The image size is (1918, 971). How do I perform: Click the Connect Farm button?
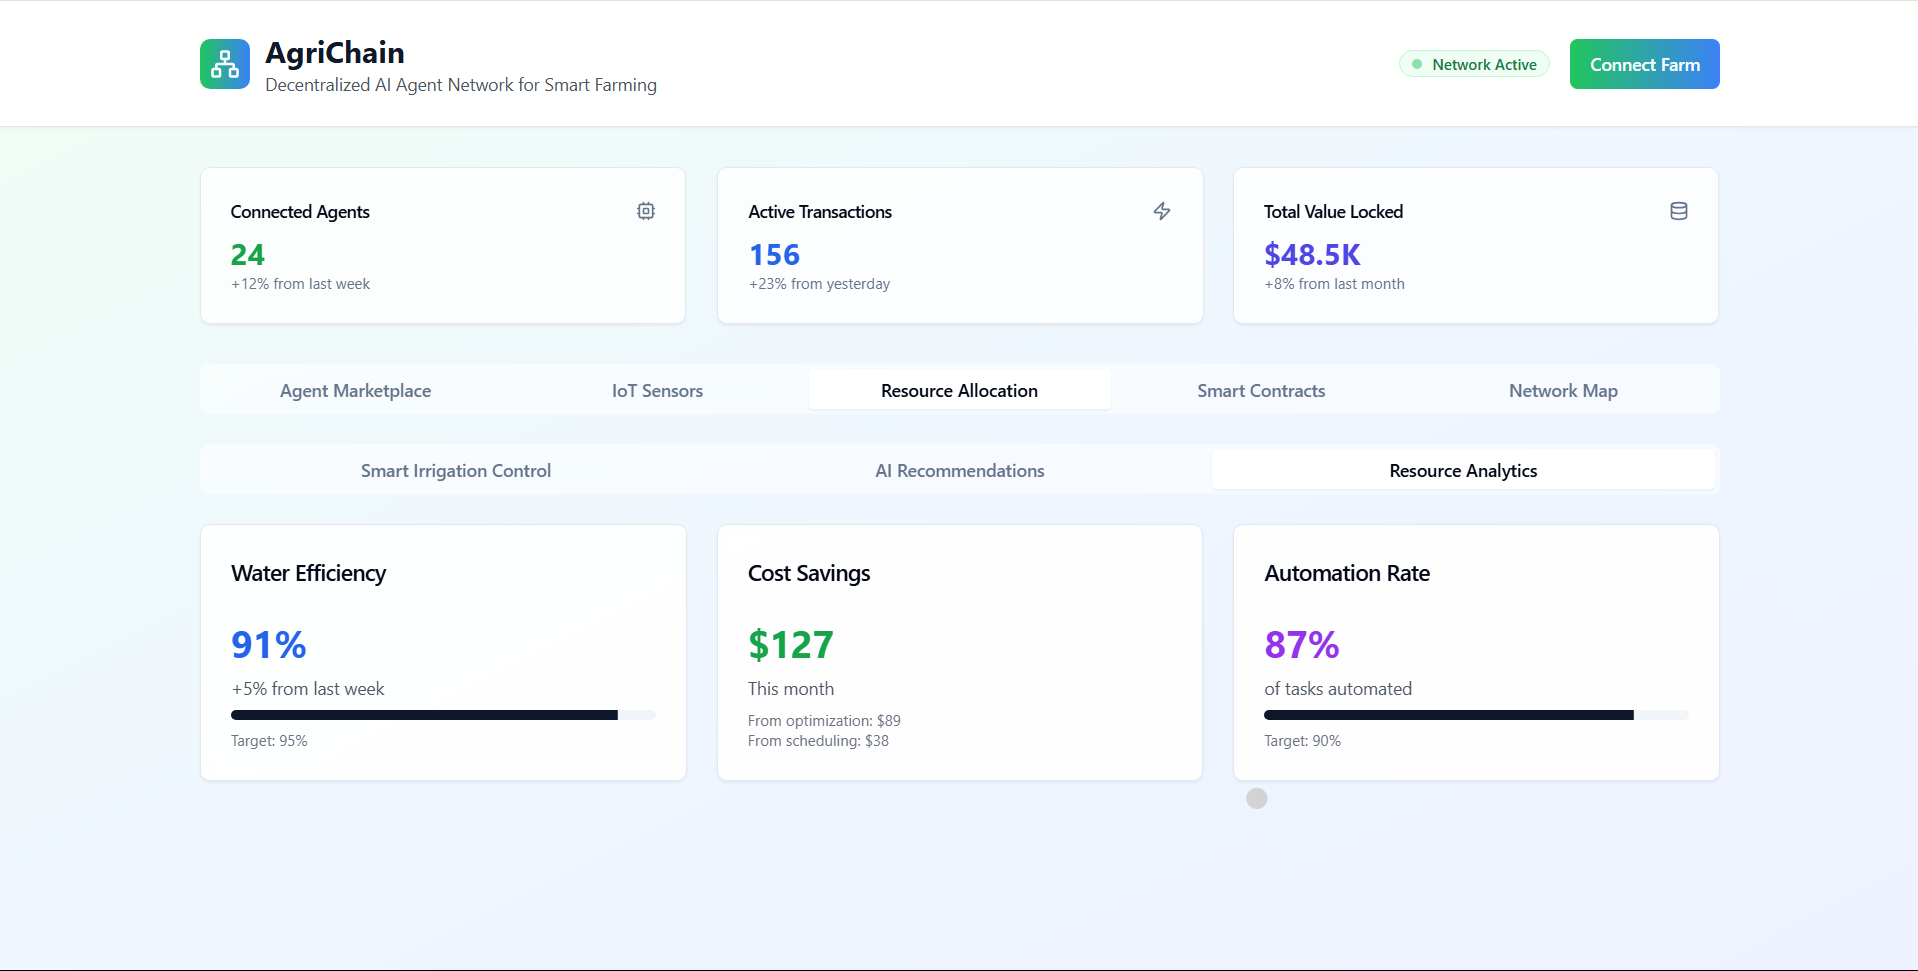[1645, 64]
